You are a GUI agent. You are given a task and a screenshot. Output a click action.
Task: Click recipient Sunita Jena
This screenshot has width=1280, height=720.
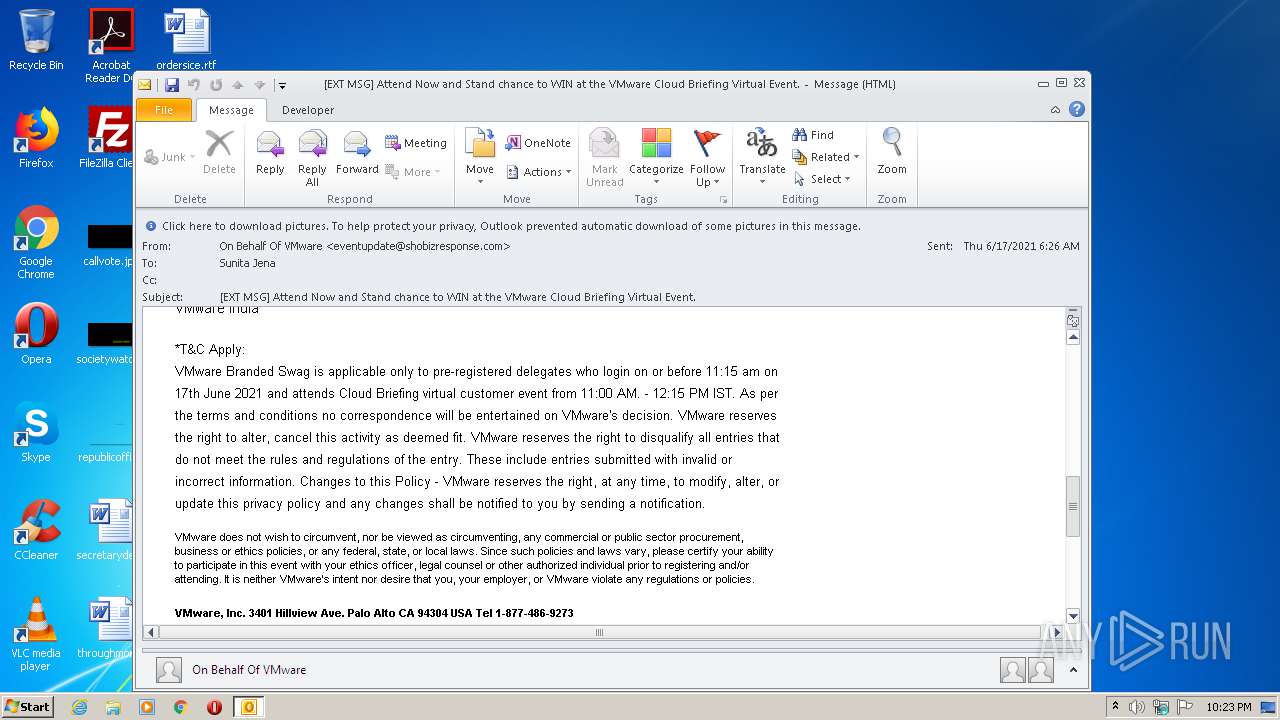(x=247, y=263)
